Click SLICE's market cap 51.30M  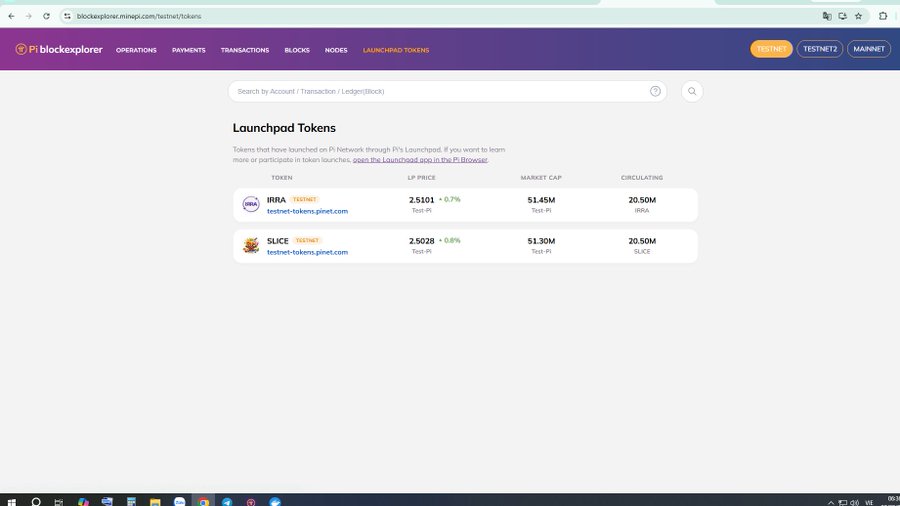tap(541, 241)
